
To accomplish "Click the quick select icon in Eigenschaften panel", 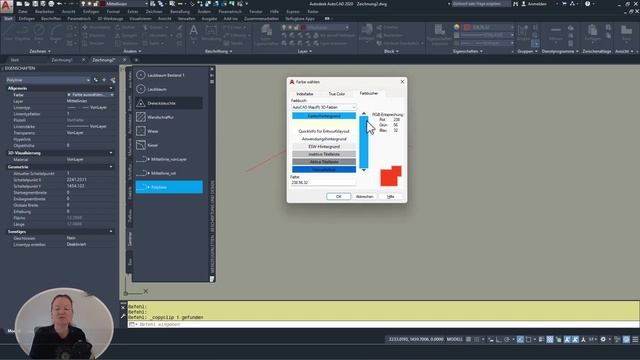I will (x=113, y=80).
